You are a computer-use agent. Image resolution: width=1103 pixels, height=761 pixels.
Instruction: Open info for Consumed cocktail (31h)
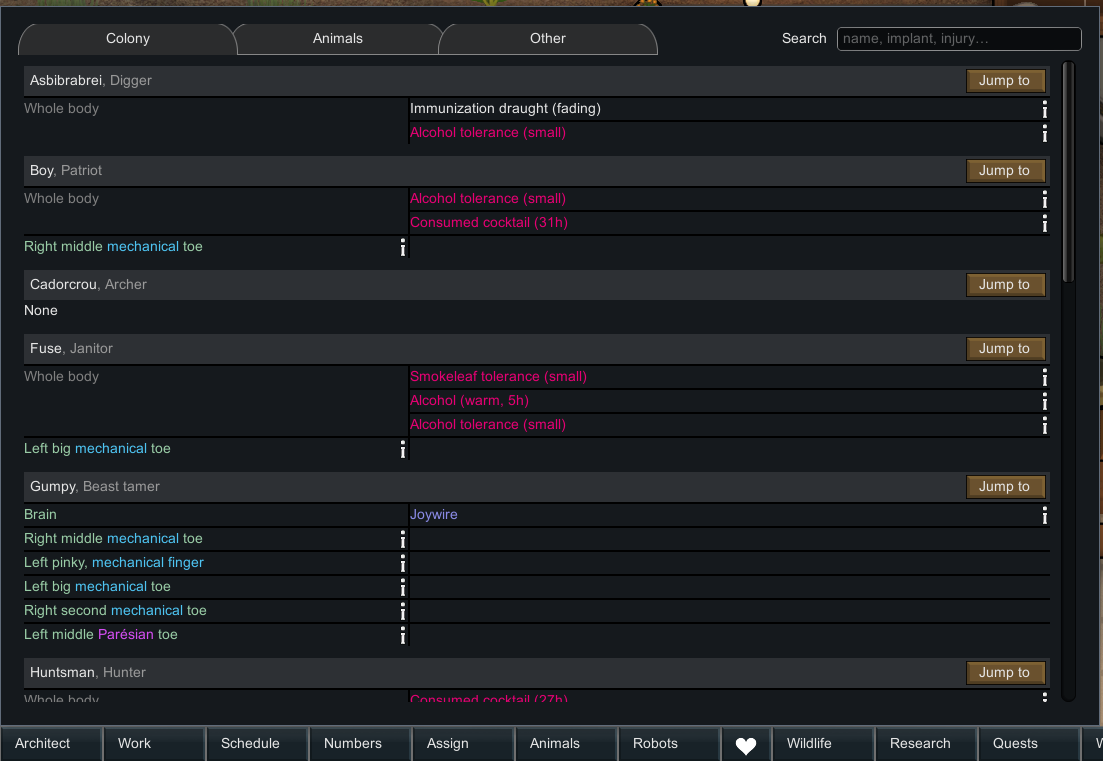click(1045, 223)
